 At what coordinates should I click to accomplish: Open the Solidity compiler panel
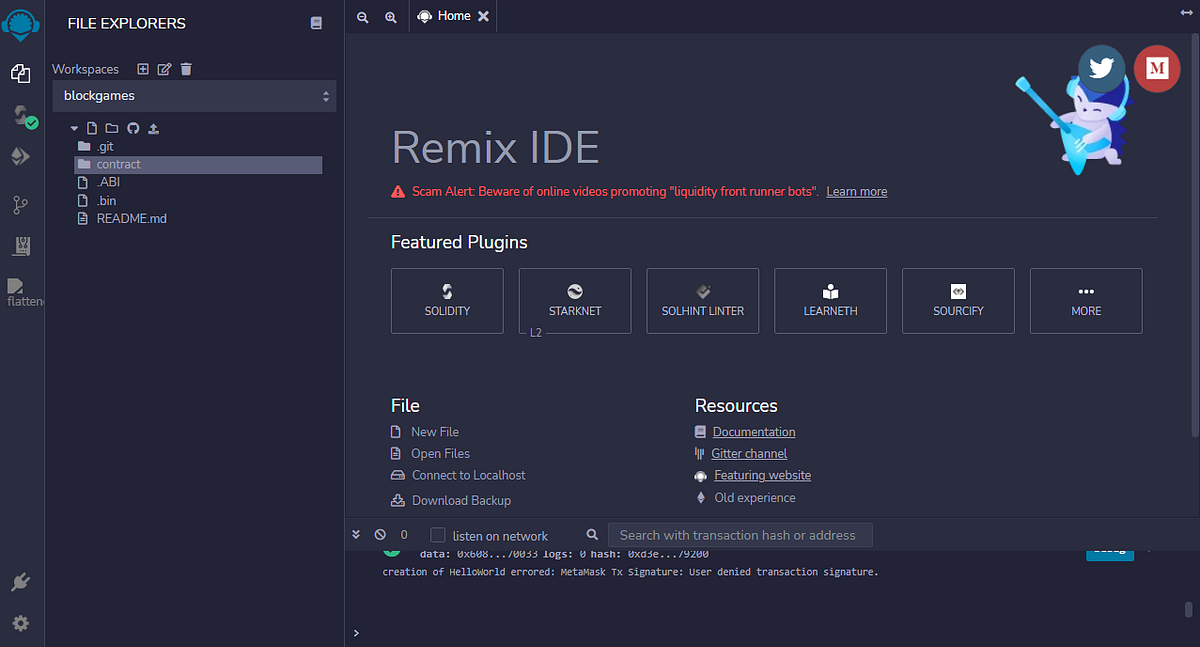tap(21, 116)
